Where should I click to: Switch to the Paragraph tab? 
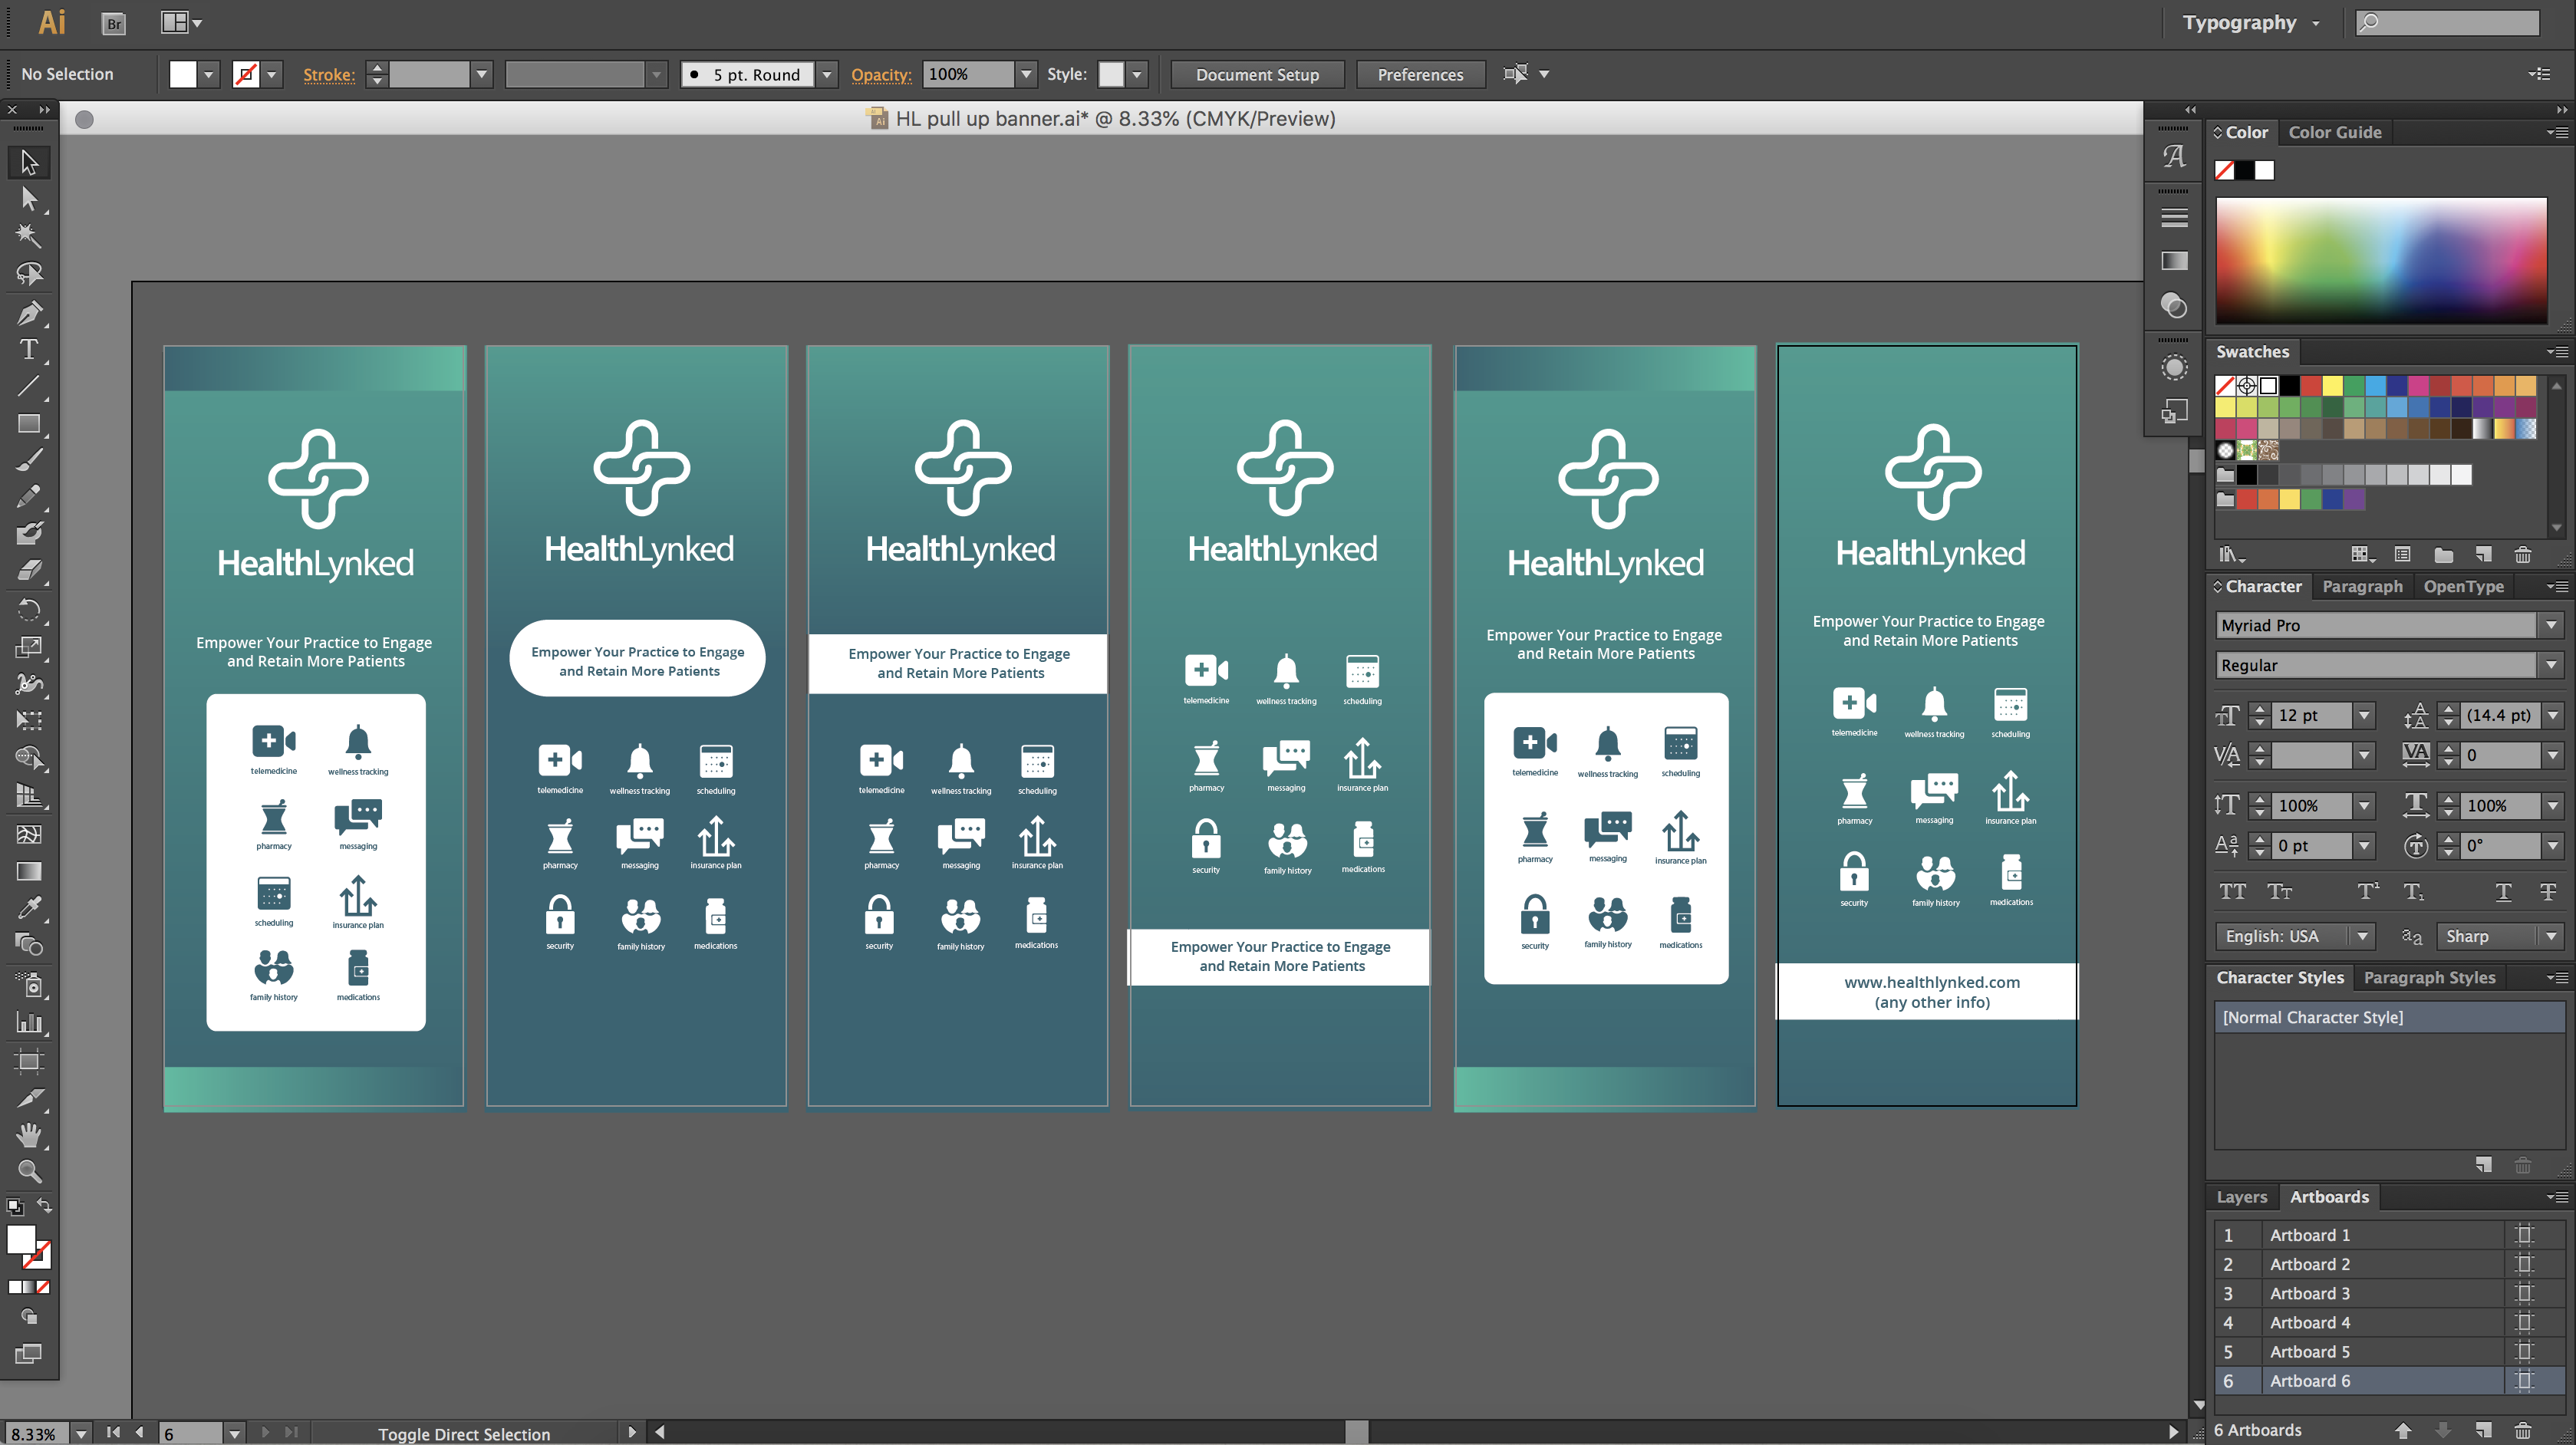(2362, 586)
